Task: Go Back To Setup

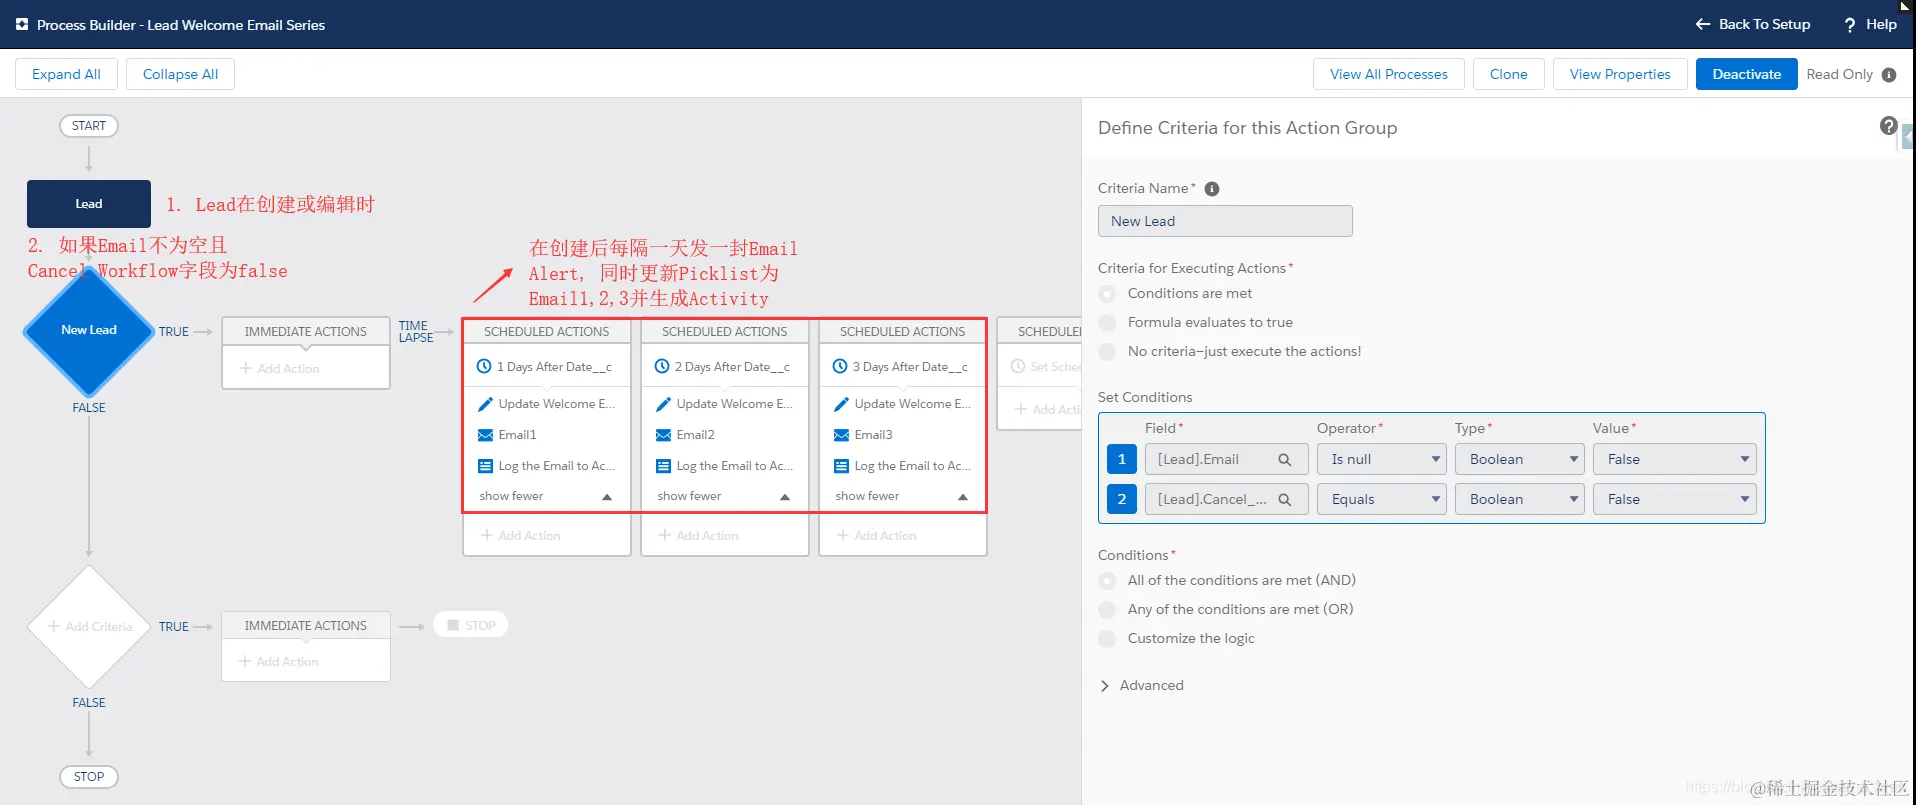Action: pyautogui.click(x=1753, y=25)
